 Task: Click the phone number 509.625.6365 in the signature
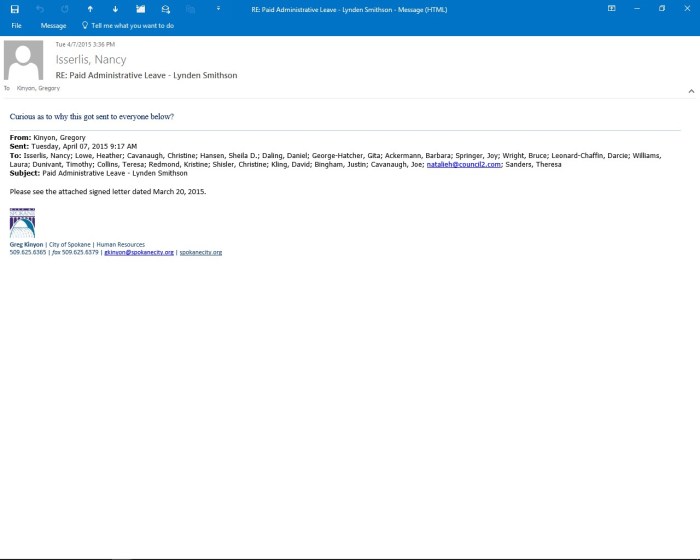click(28, 252)
